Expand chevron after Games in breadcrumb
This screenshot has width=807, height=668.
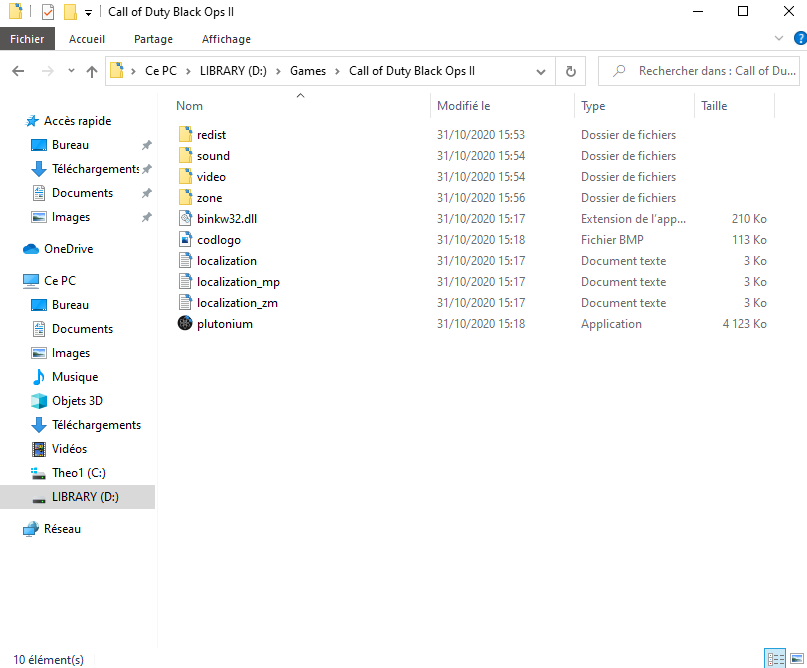(337, 72)
